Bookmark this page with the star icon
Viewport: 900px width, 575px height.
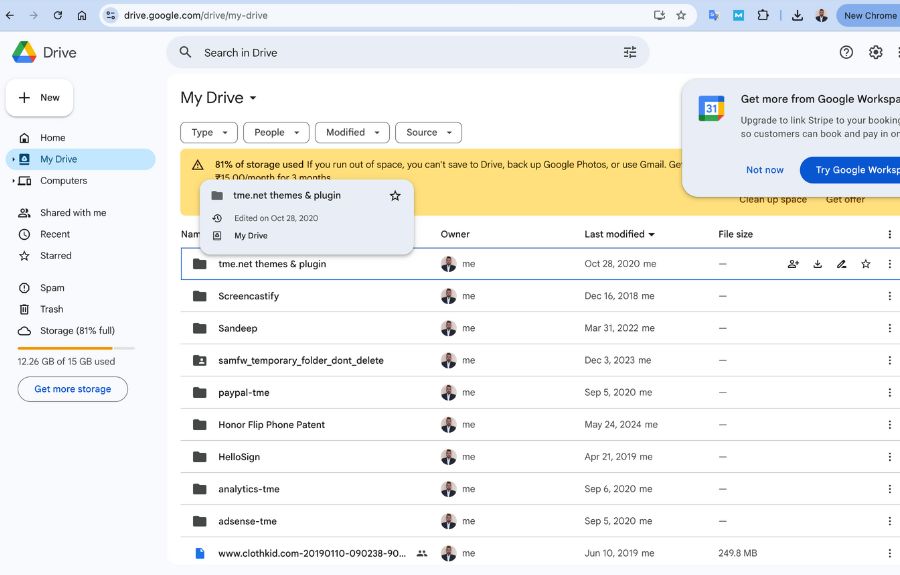coord(681,15)
